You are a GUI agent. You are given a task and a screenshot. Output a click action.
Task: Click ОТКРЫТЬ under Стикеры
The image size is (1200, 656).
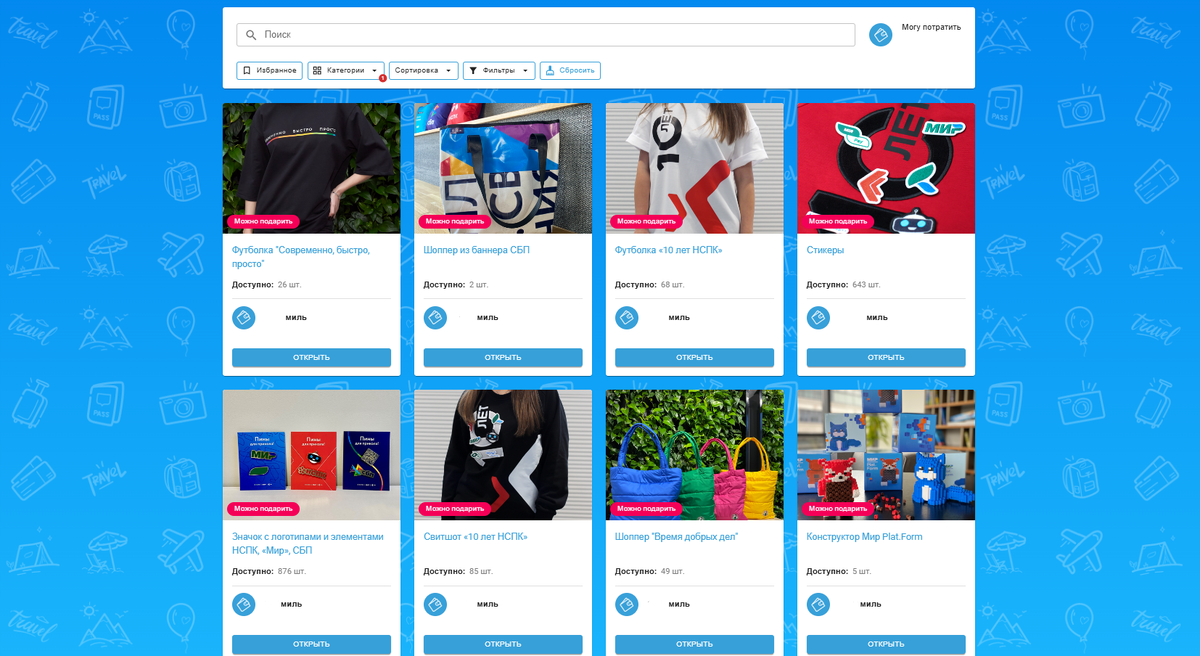tap(886, 357)
